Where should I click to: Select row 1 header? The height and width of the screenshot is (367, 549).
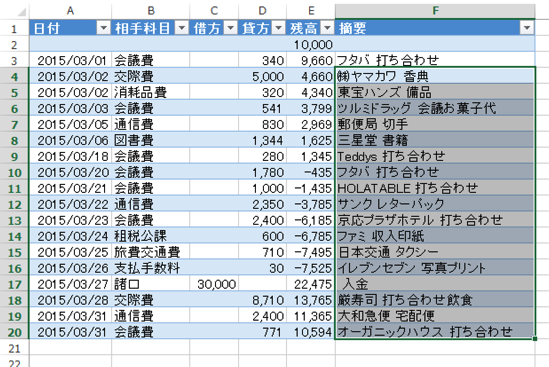[14, 28]
